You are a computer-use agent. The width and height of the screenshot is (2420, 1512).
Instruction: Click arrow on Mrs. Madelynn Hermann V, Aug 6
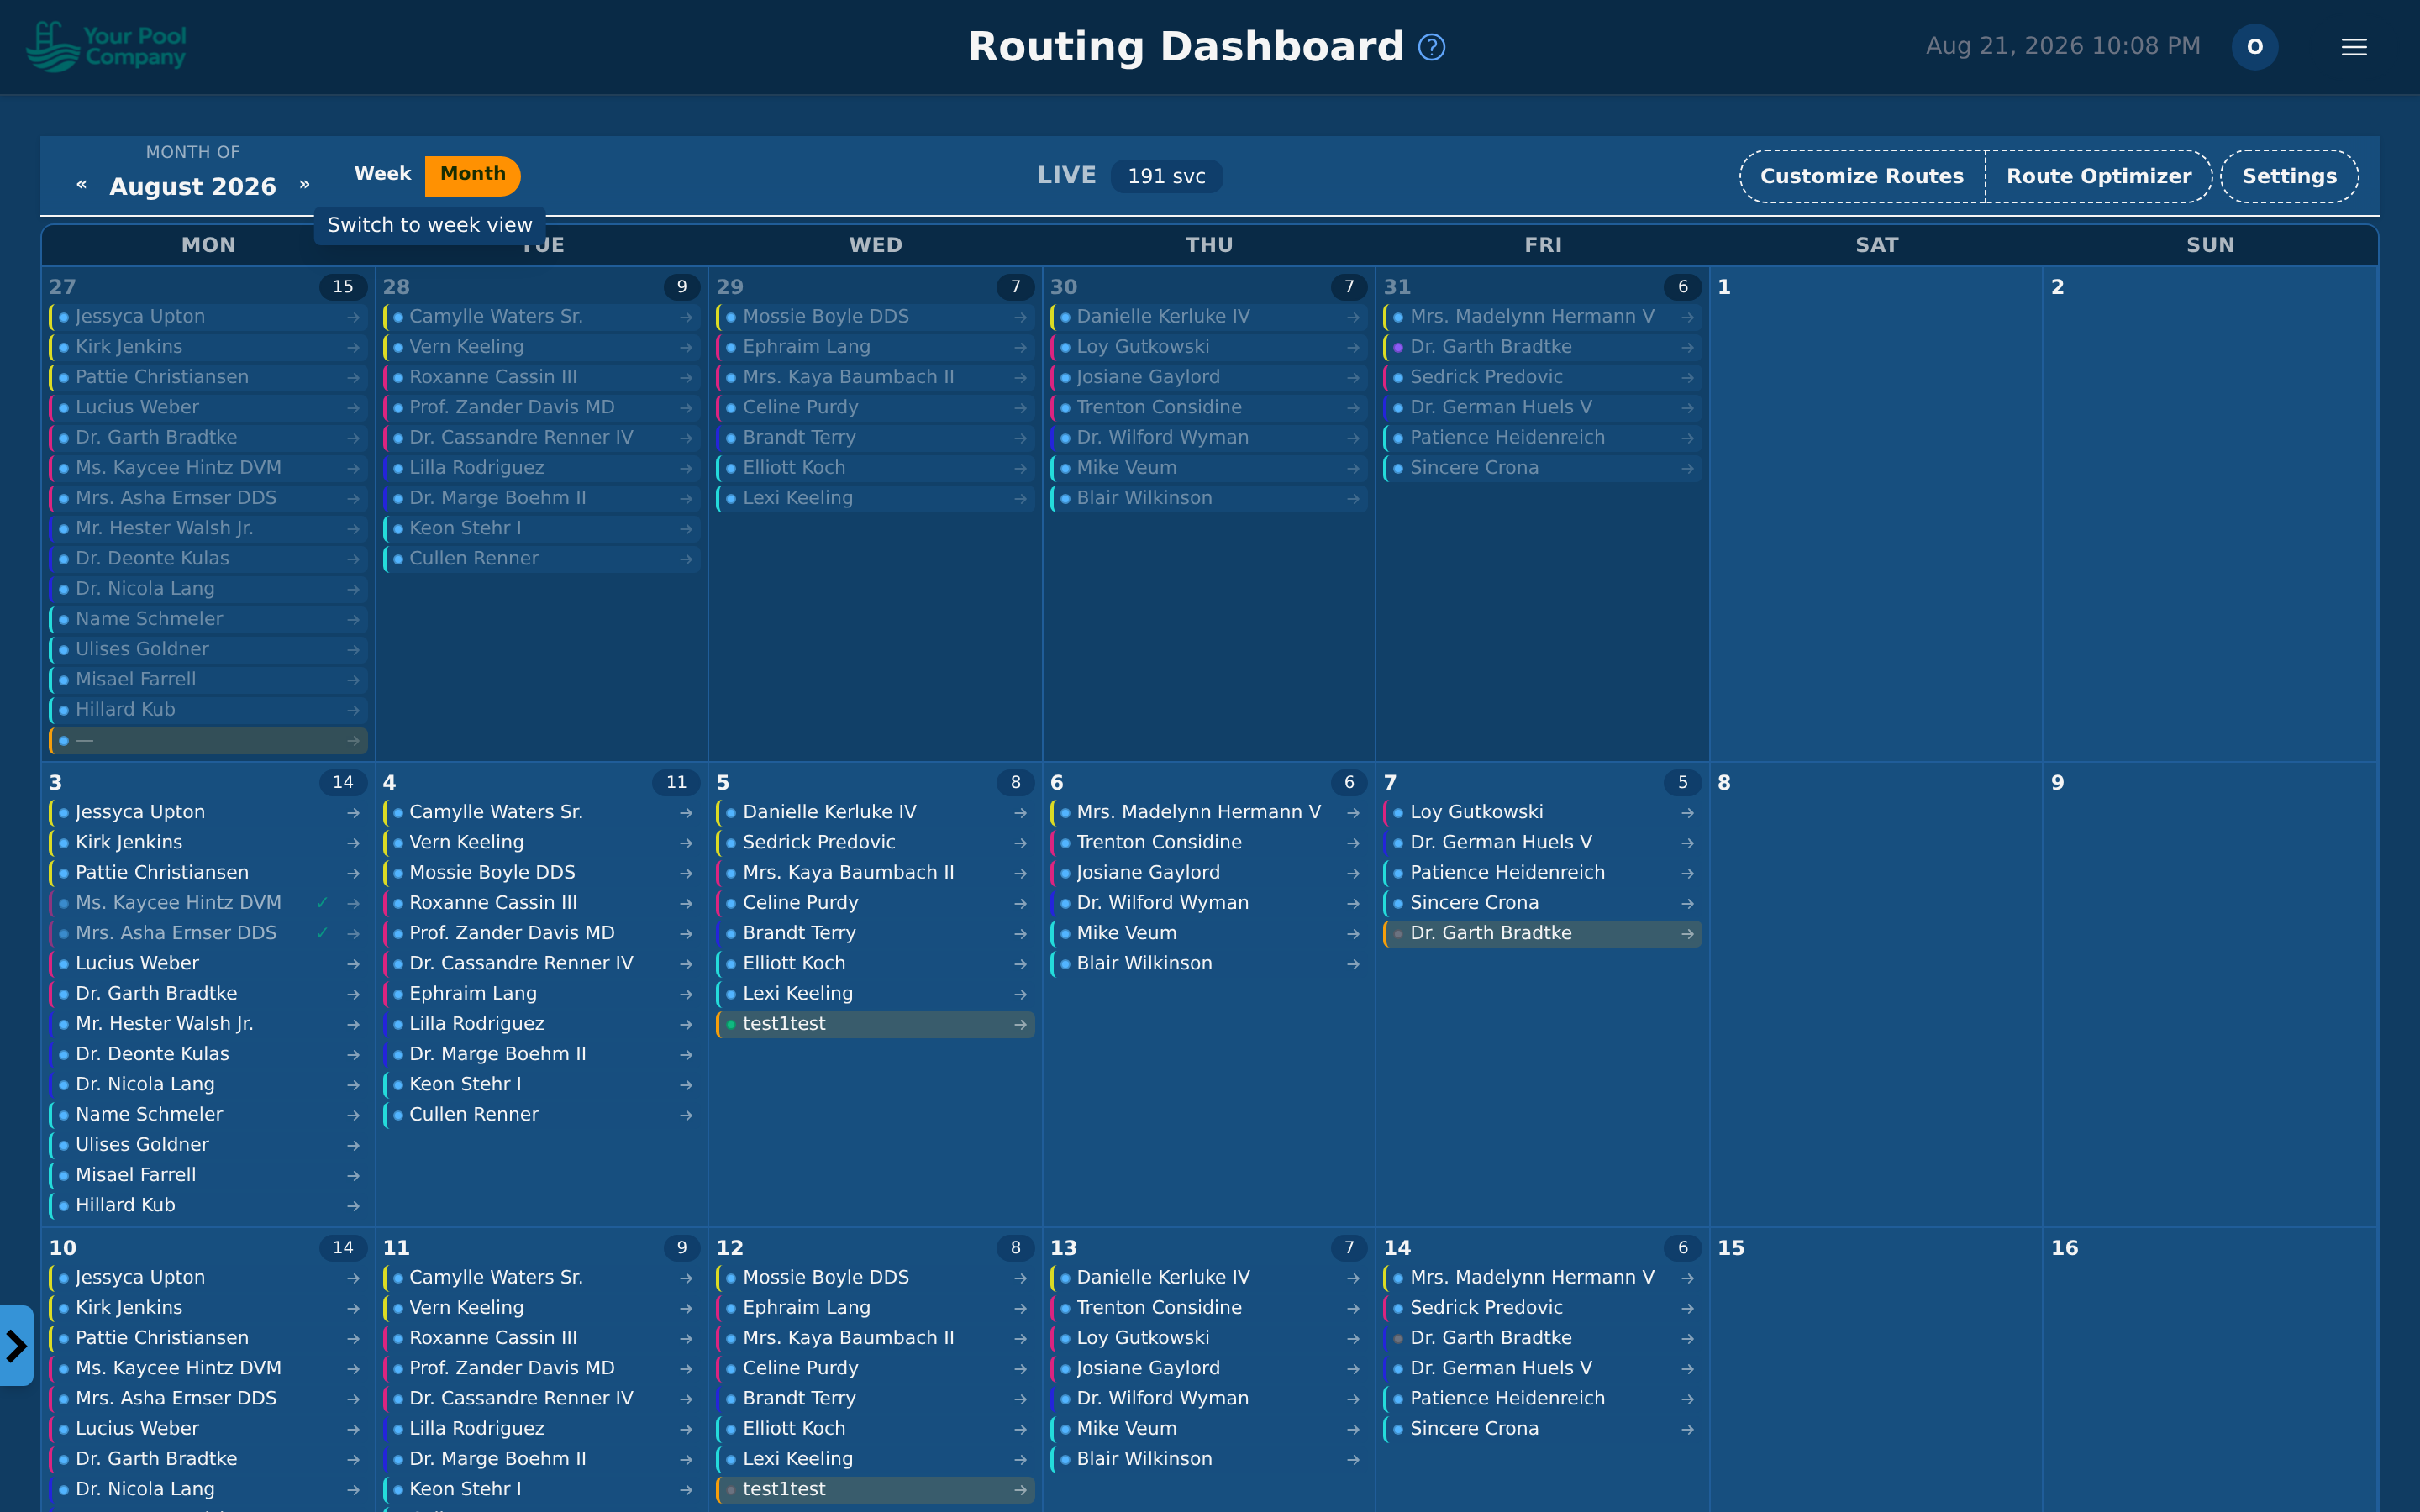click(1353, 813)
